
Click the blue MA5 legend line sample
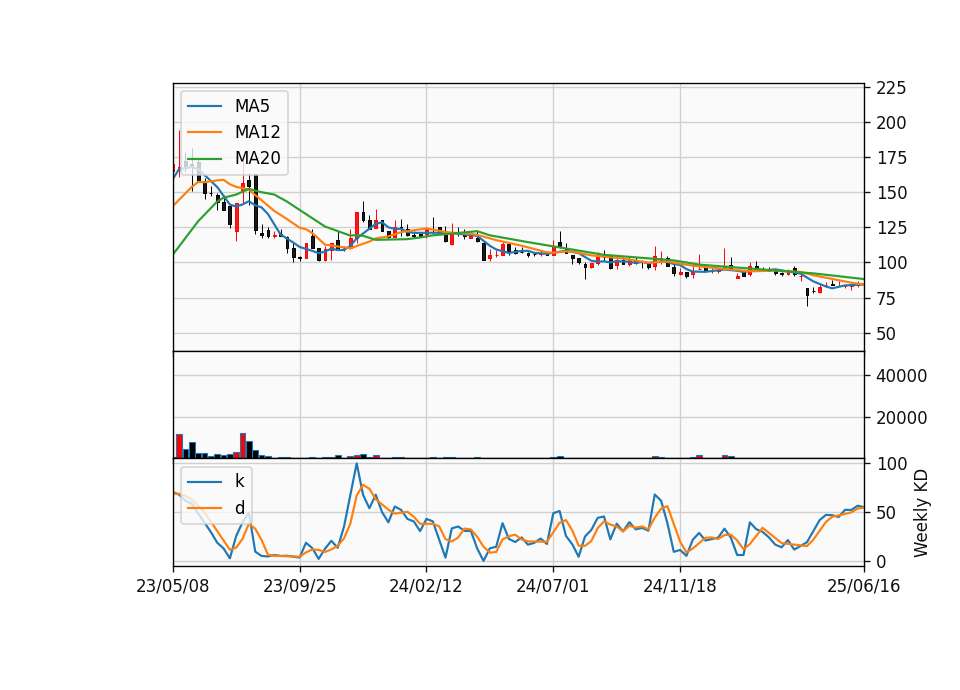pos(204,106)
